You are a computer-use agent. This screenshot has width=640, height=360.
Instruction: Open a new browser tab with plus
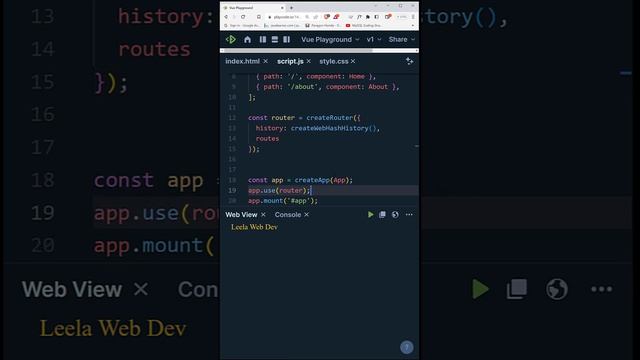[291, 8]
